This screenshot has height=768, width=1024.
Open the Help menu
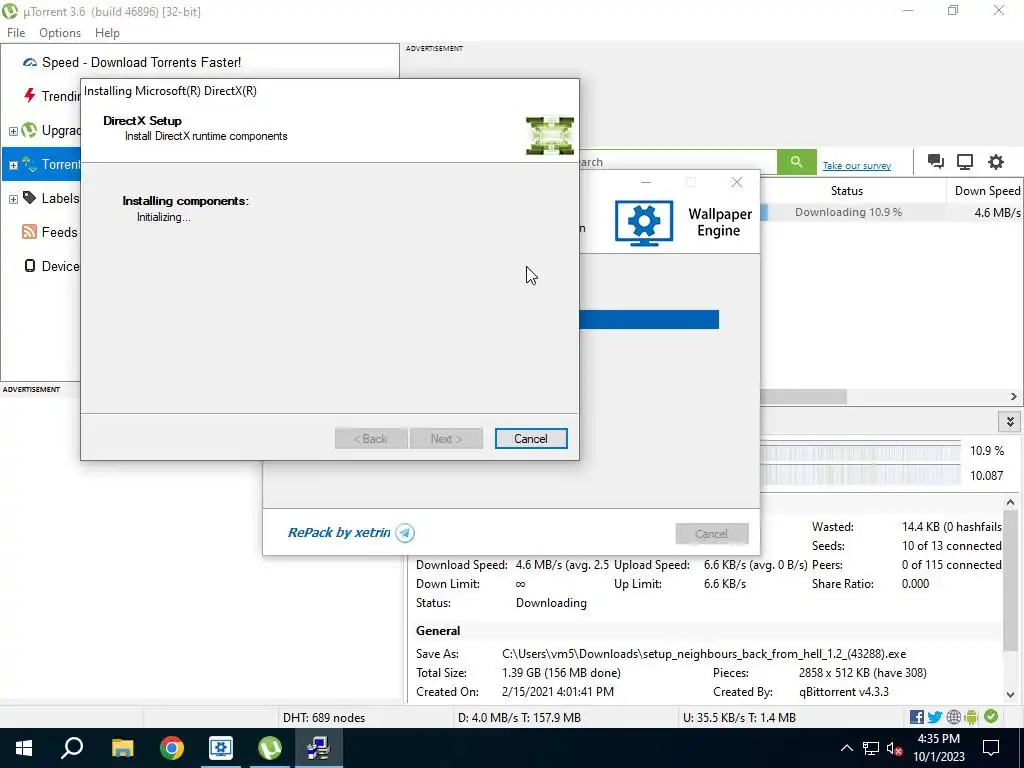(107, 33)
